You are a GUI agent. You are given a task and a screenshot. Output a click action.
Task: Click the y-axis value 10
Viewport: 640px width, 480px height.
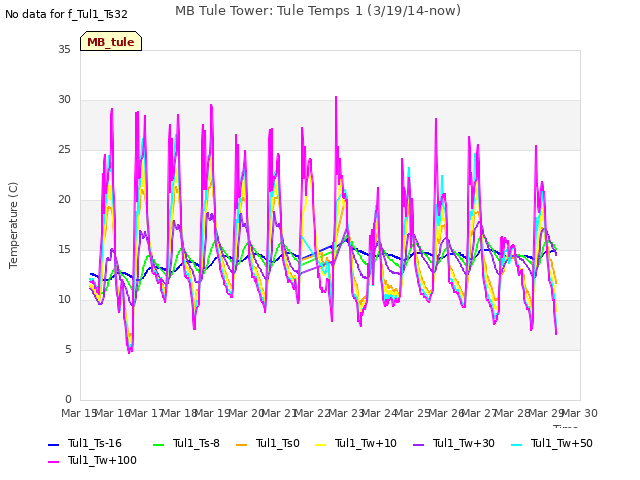pos(64,300)
